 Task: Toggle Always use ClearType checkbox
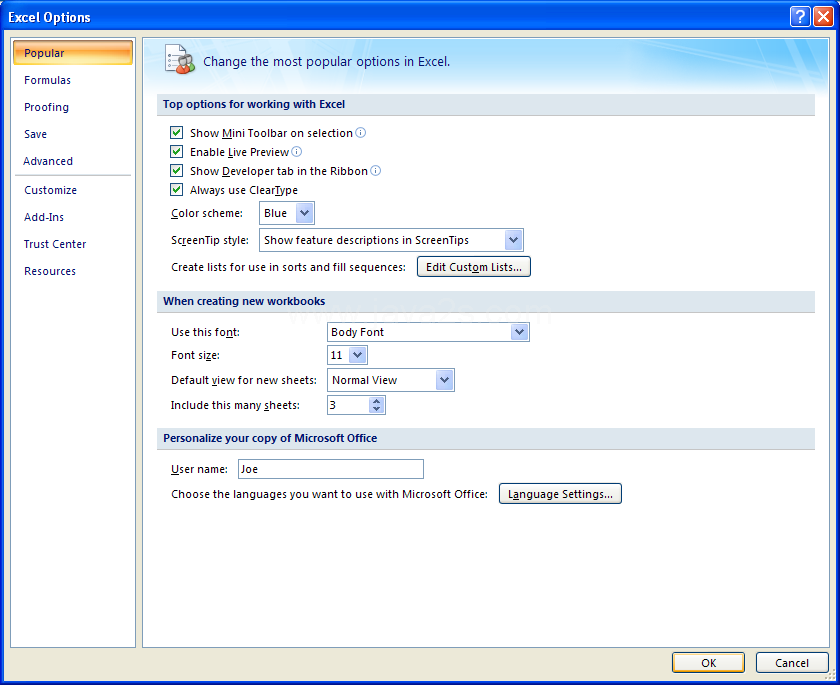point(176,190)
